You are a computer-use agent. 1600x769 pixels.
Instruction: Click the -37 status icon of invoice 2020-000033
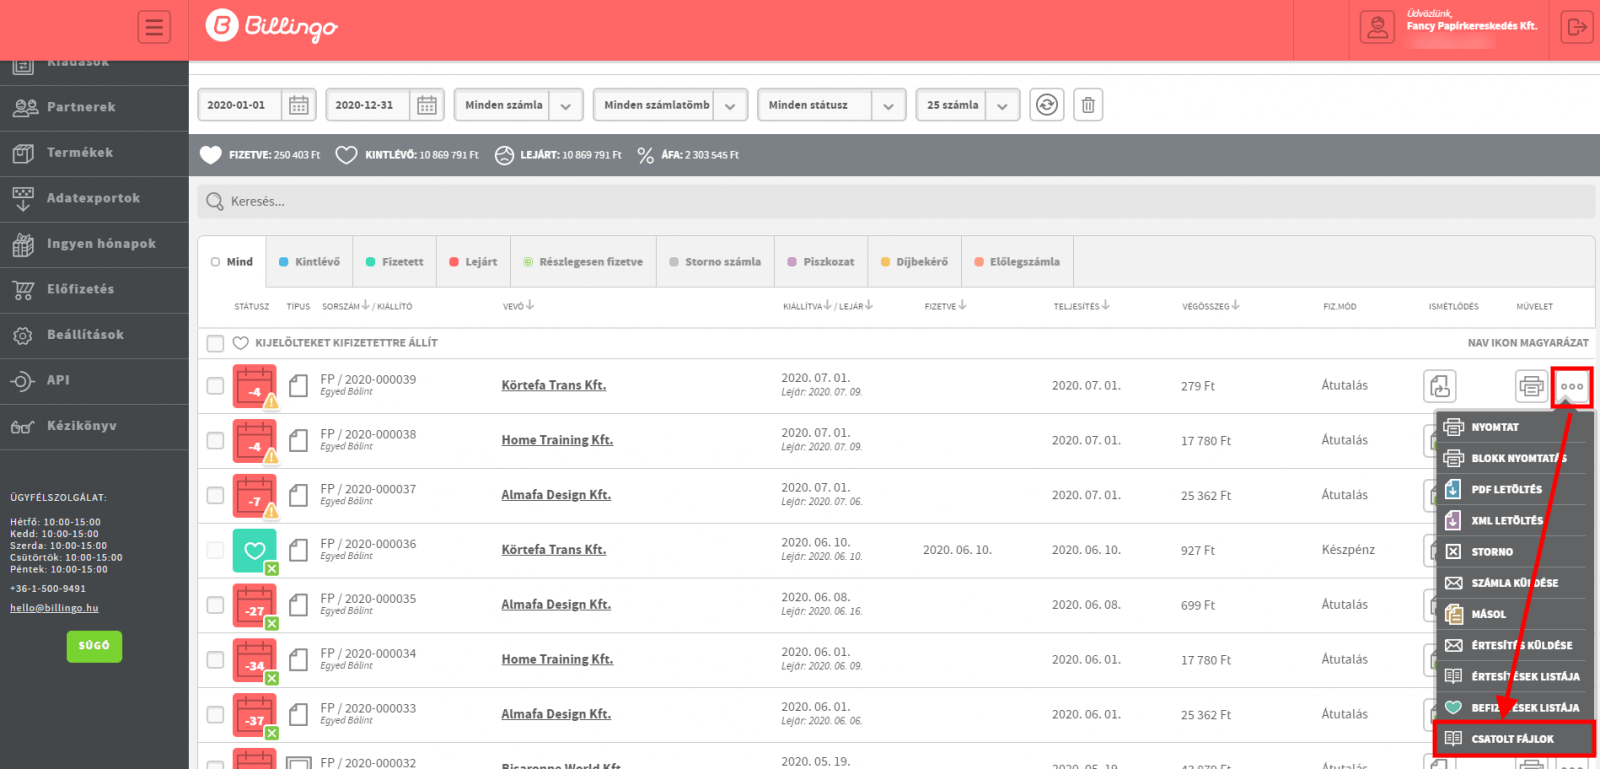coord(255,715)
